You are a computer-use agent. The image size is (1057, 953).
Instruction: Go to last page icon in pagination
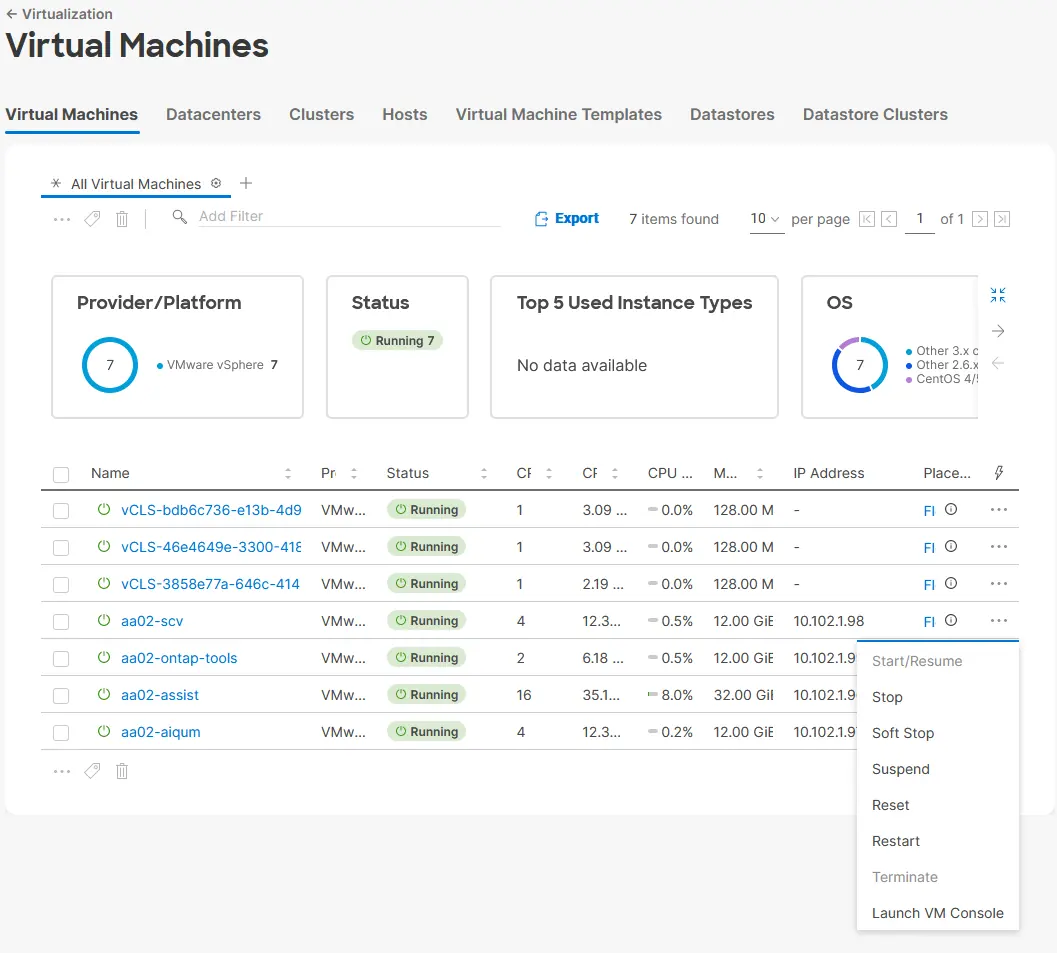1002,219
